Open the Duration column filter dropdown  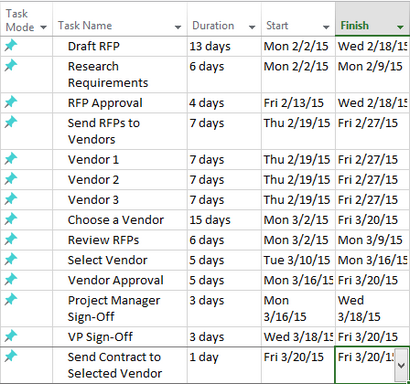pos(252,27)
